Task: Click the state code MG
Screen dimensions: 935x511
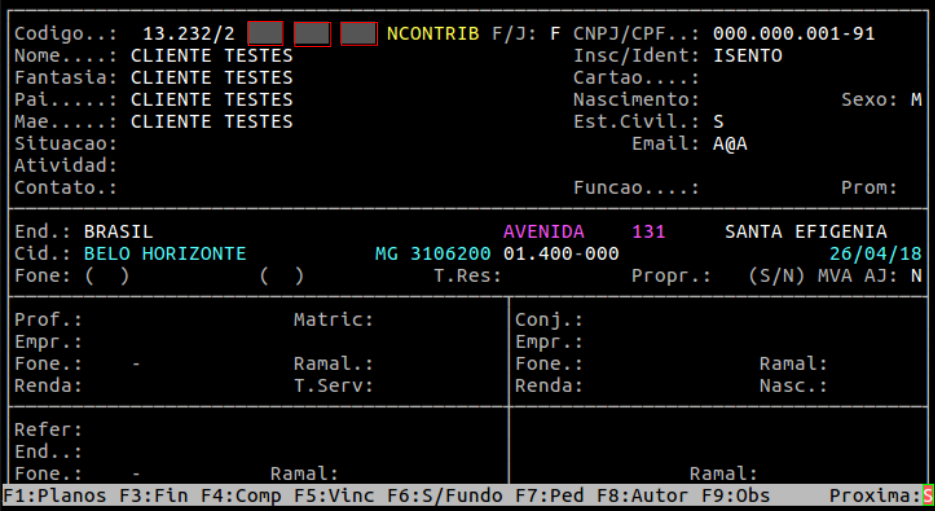Action: [x=386, y=254]
